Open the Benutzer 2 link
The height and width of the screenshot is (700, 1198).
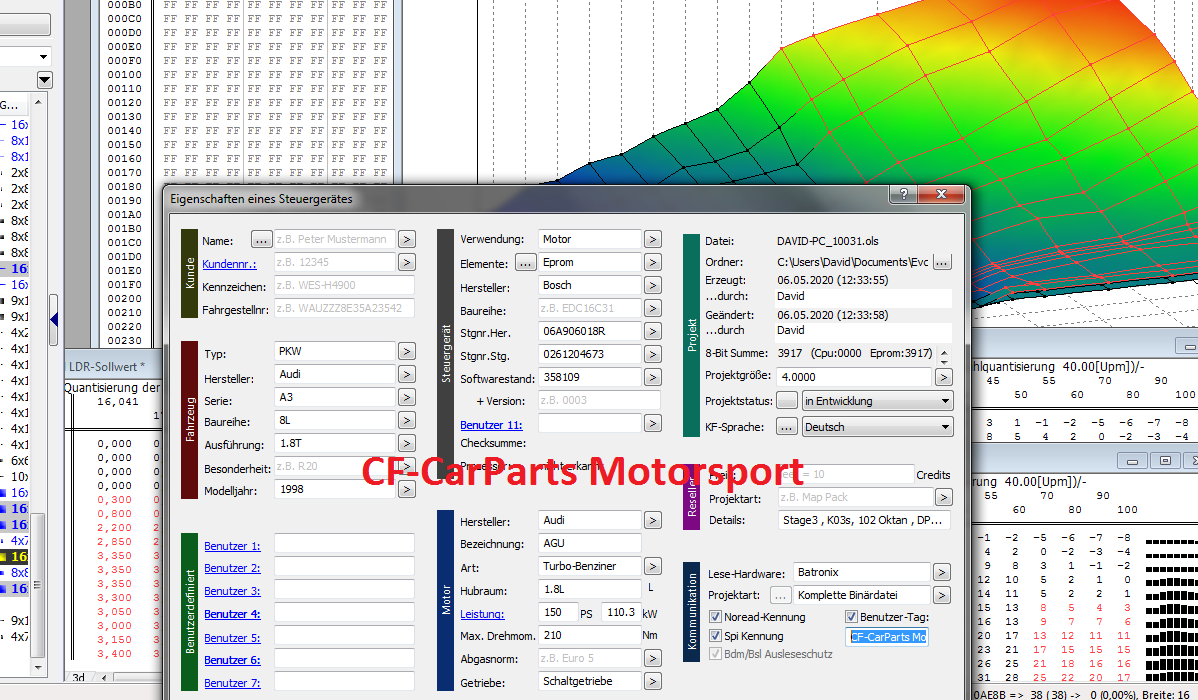point(232,569)
